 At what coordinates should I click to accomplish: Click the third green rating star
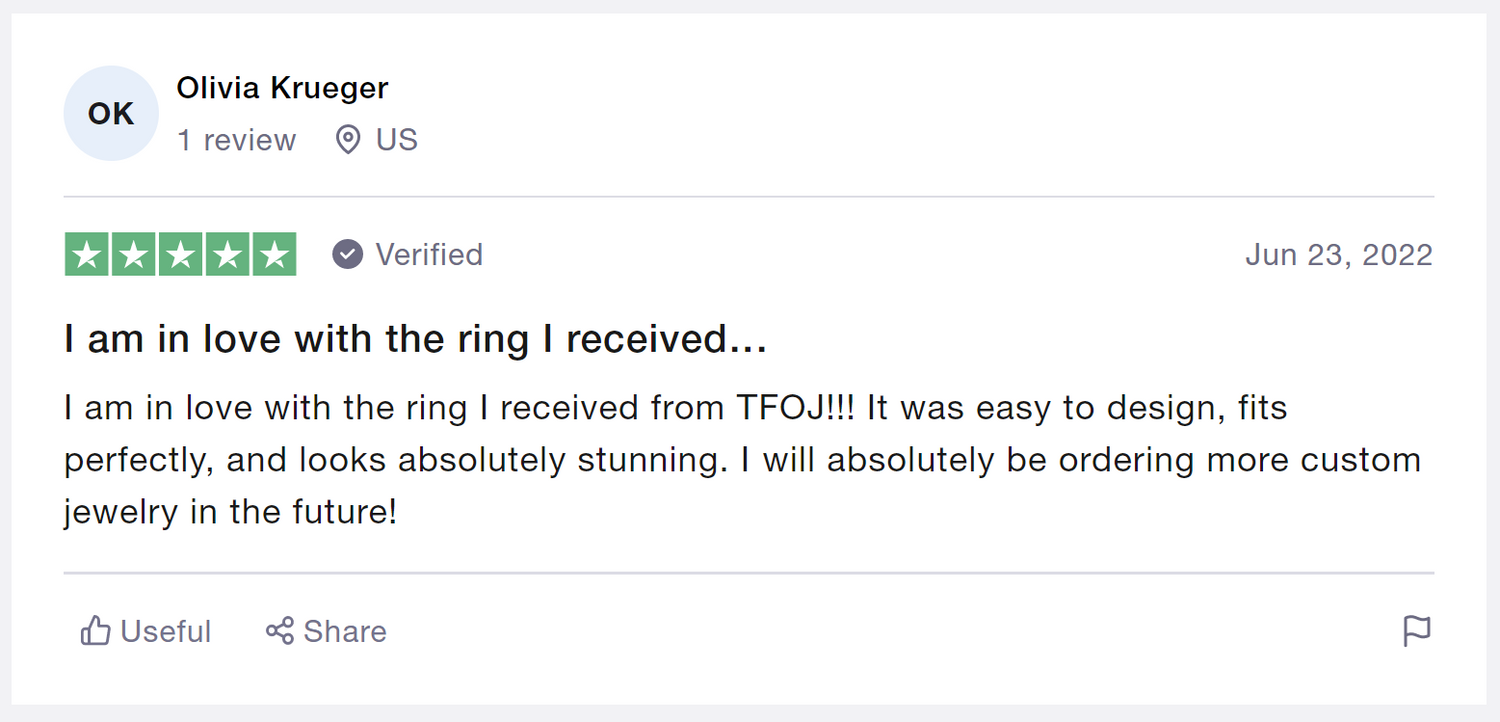tap(180, 255)
